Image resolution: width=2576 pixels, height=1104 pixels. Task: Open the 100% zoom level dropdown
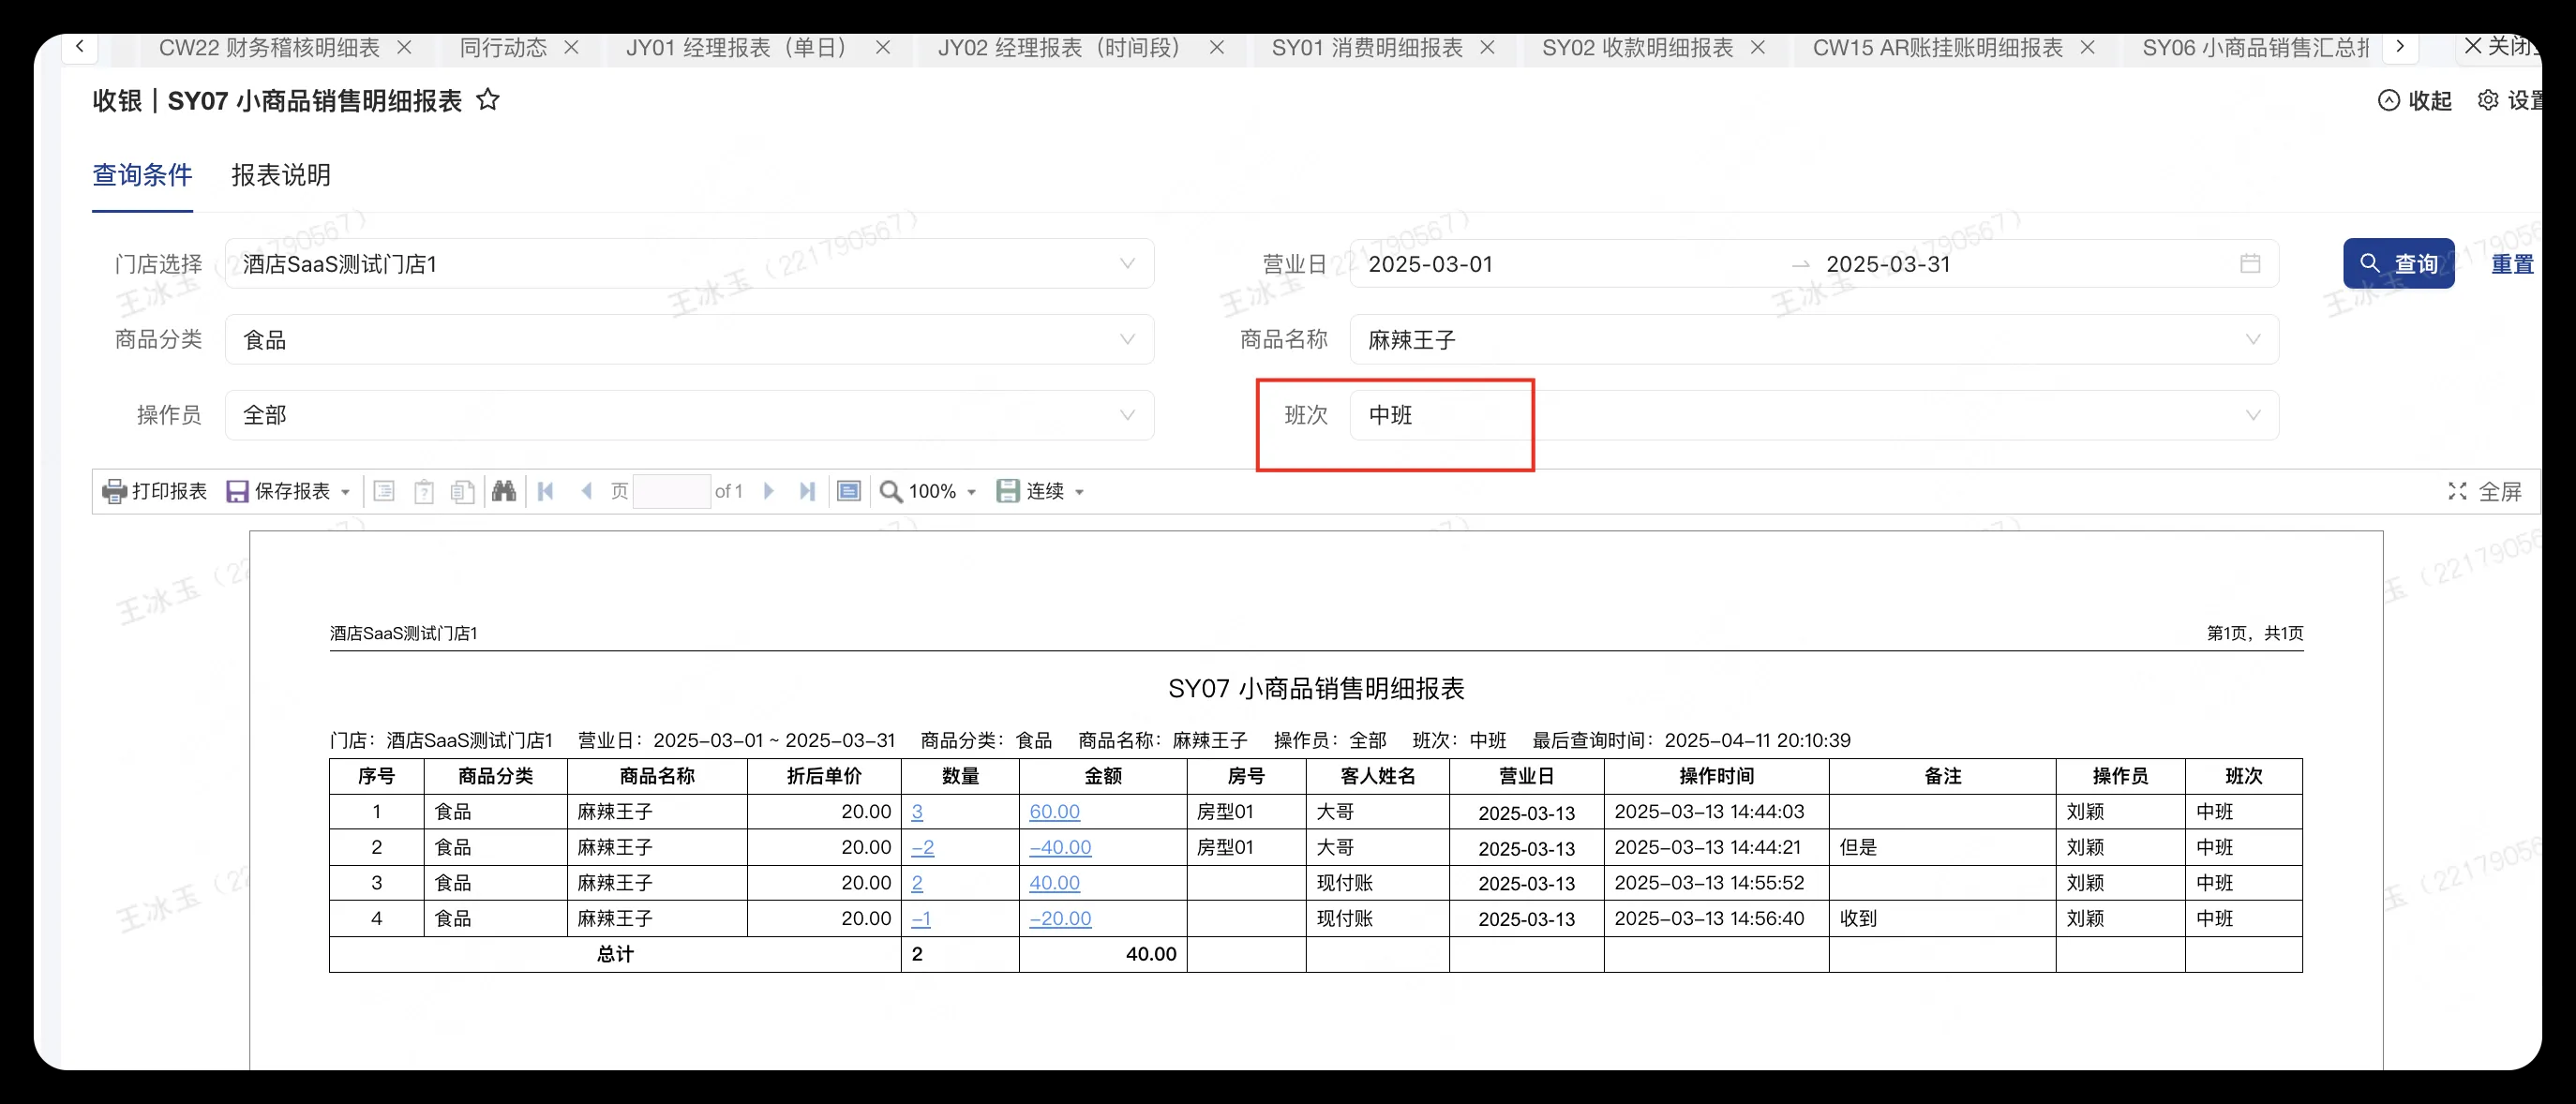pyautogui.click(x=971, y=492)
